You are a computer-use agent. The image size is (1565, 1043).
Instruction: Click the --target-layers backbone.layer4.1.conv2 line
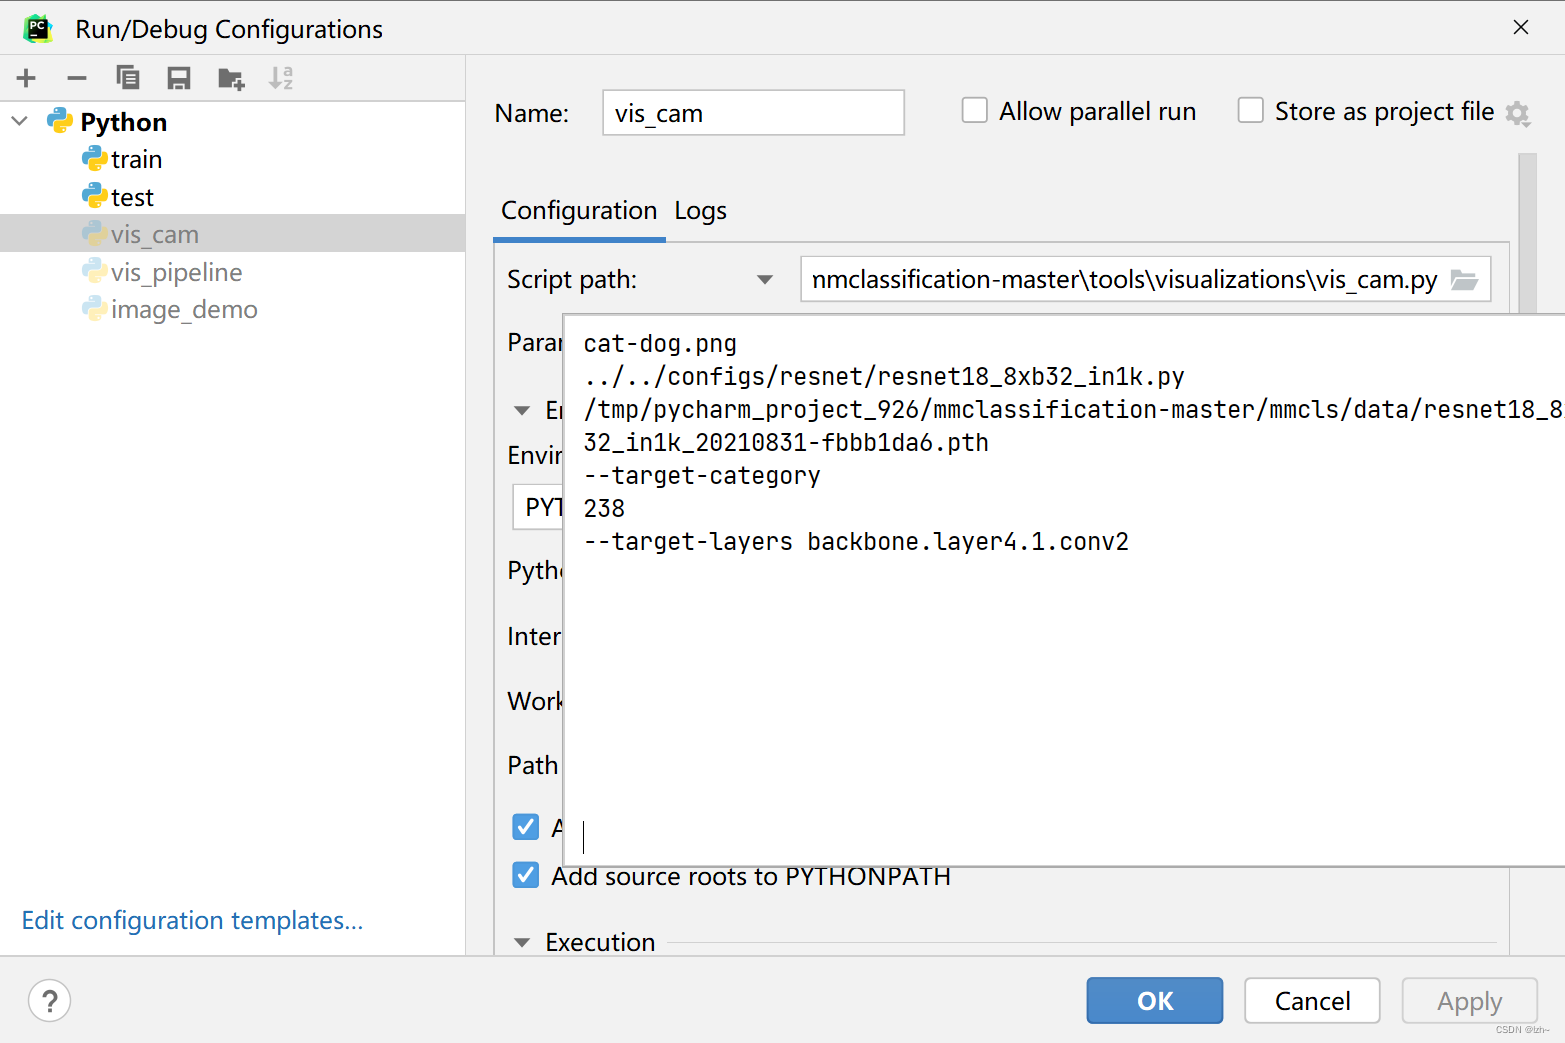coord(856,542)
